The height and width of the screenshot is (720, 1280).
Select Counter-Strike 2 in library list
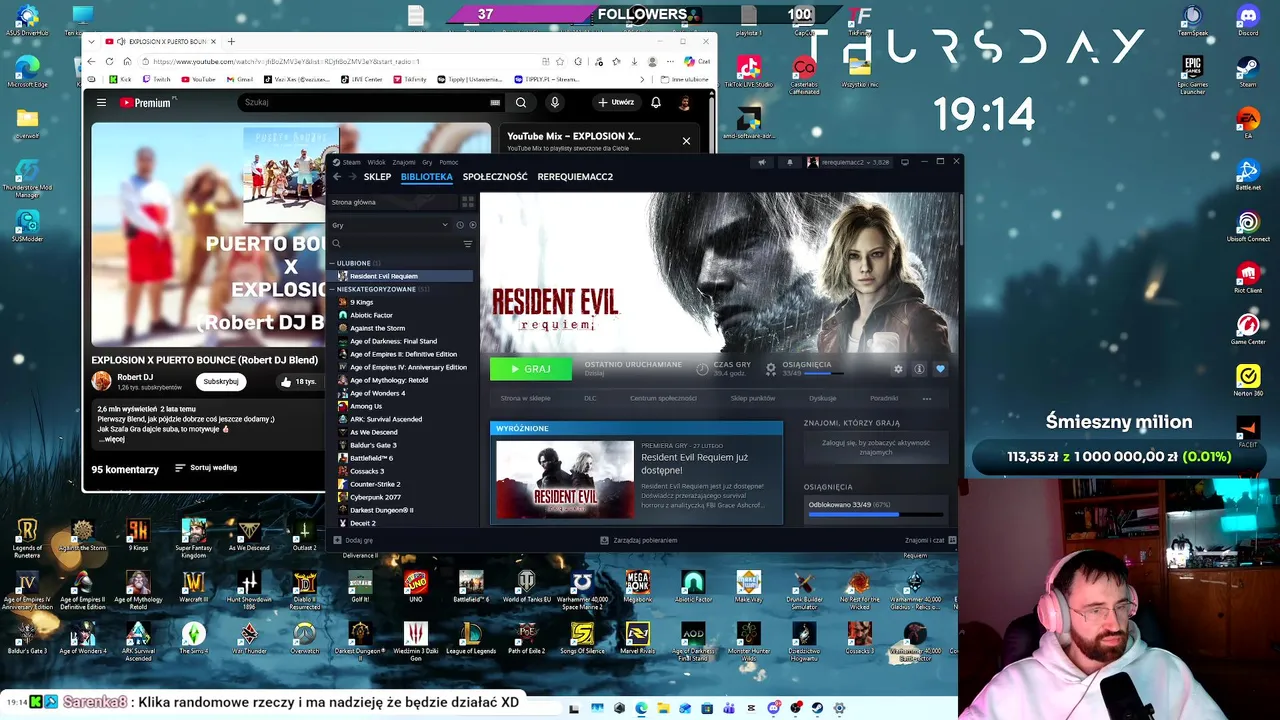pyautogui.click(x=375, y=484)
